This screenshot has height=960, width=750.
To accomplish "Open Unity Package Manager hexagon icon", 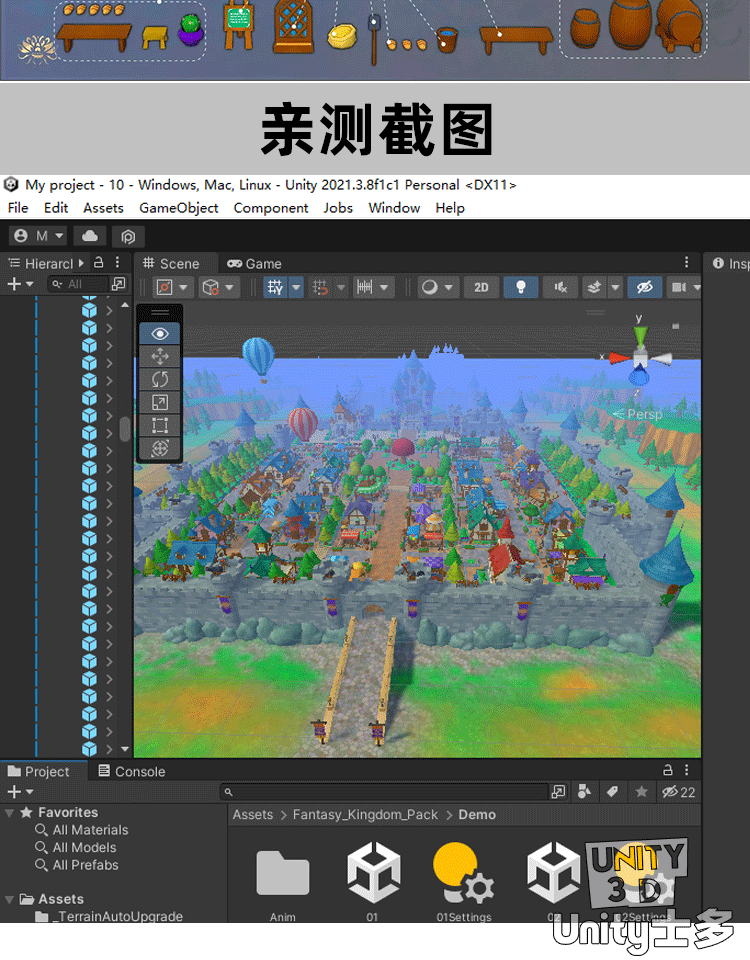I will (129, 236).
